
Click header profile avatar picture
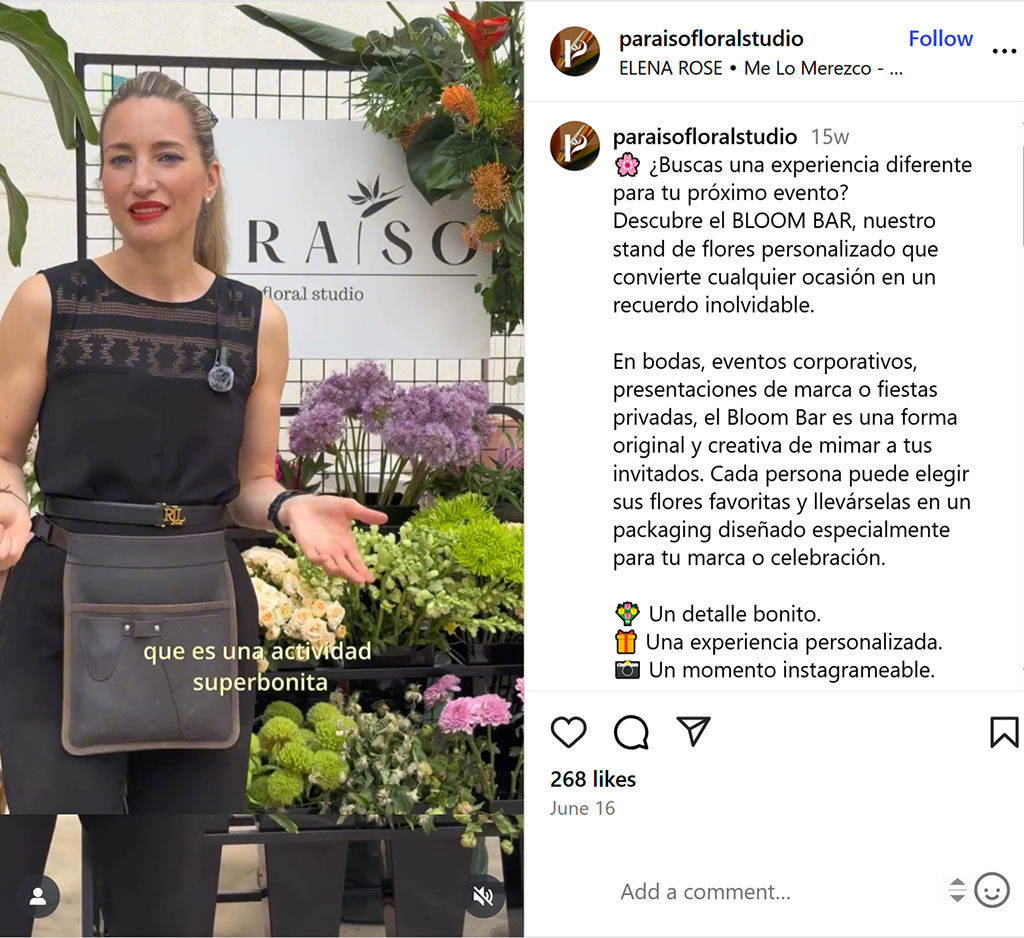click(x=575, y=51)
